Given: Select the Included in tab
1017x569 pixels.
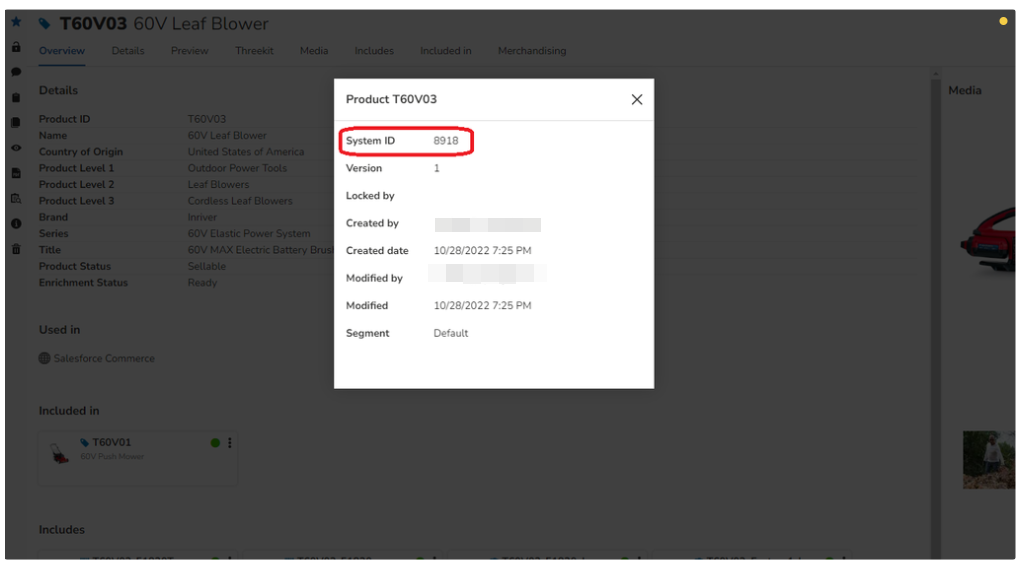Looking at the screenshot, I should 445,51.
